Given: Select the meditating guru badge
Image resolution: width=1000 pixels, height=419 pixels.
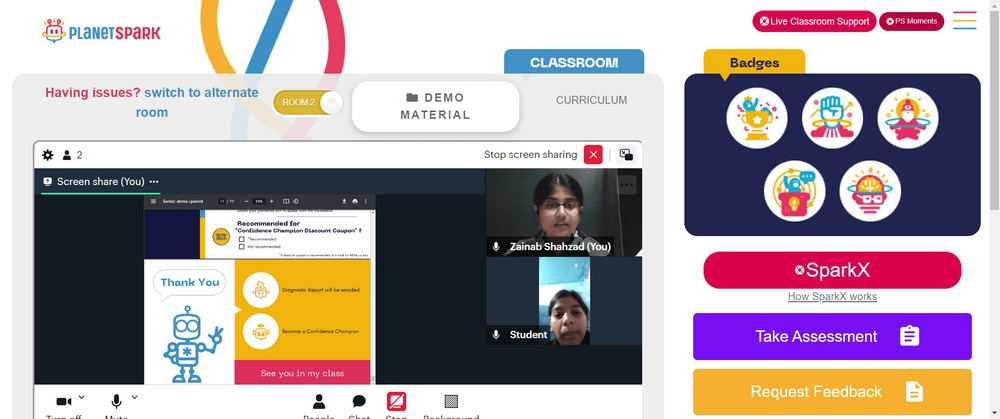Looking at the screenshot, I should click(x=908, y=118).
